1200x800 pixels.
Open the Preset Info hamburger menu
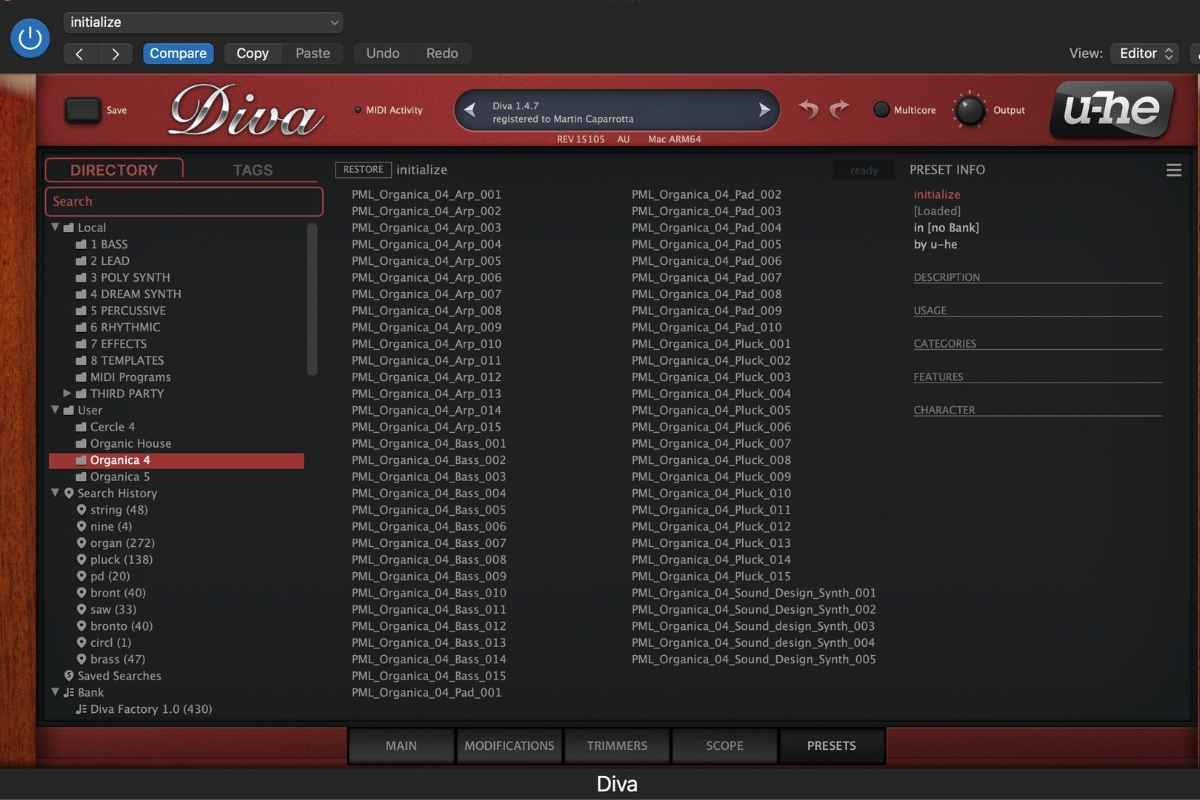pyautogui.click(x=1174, y=171)
